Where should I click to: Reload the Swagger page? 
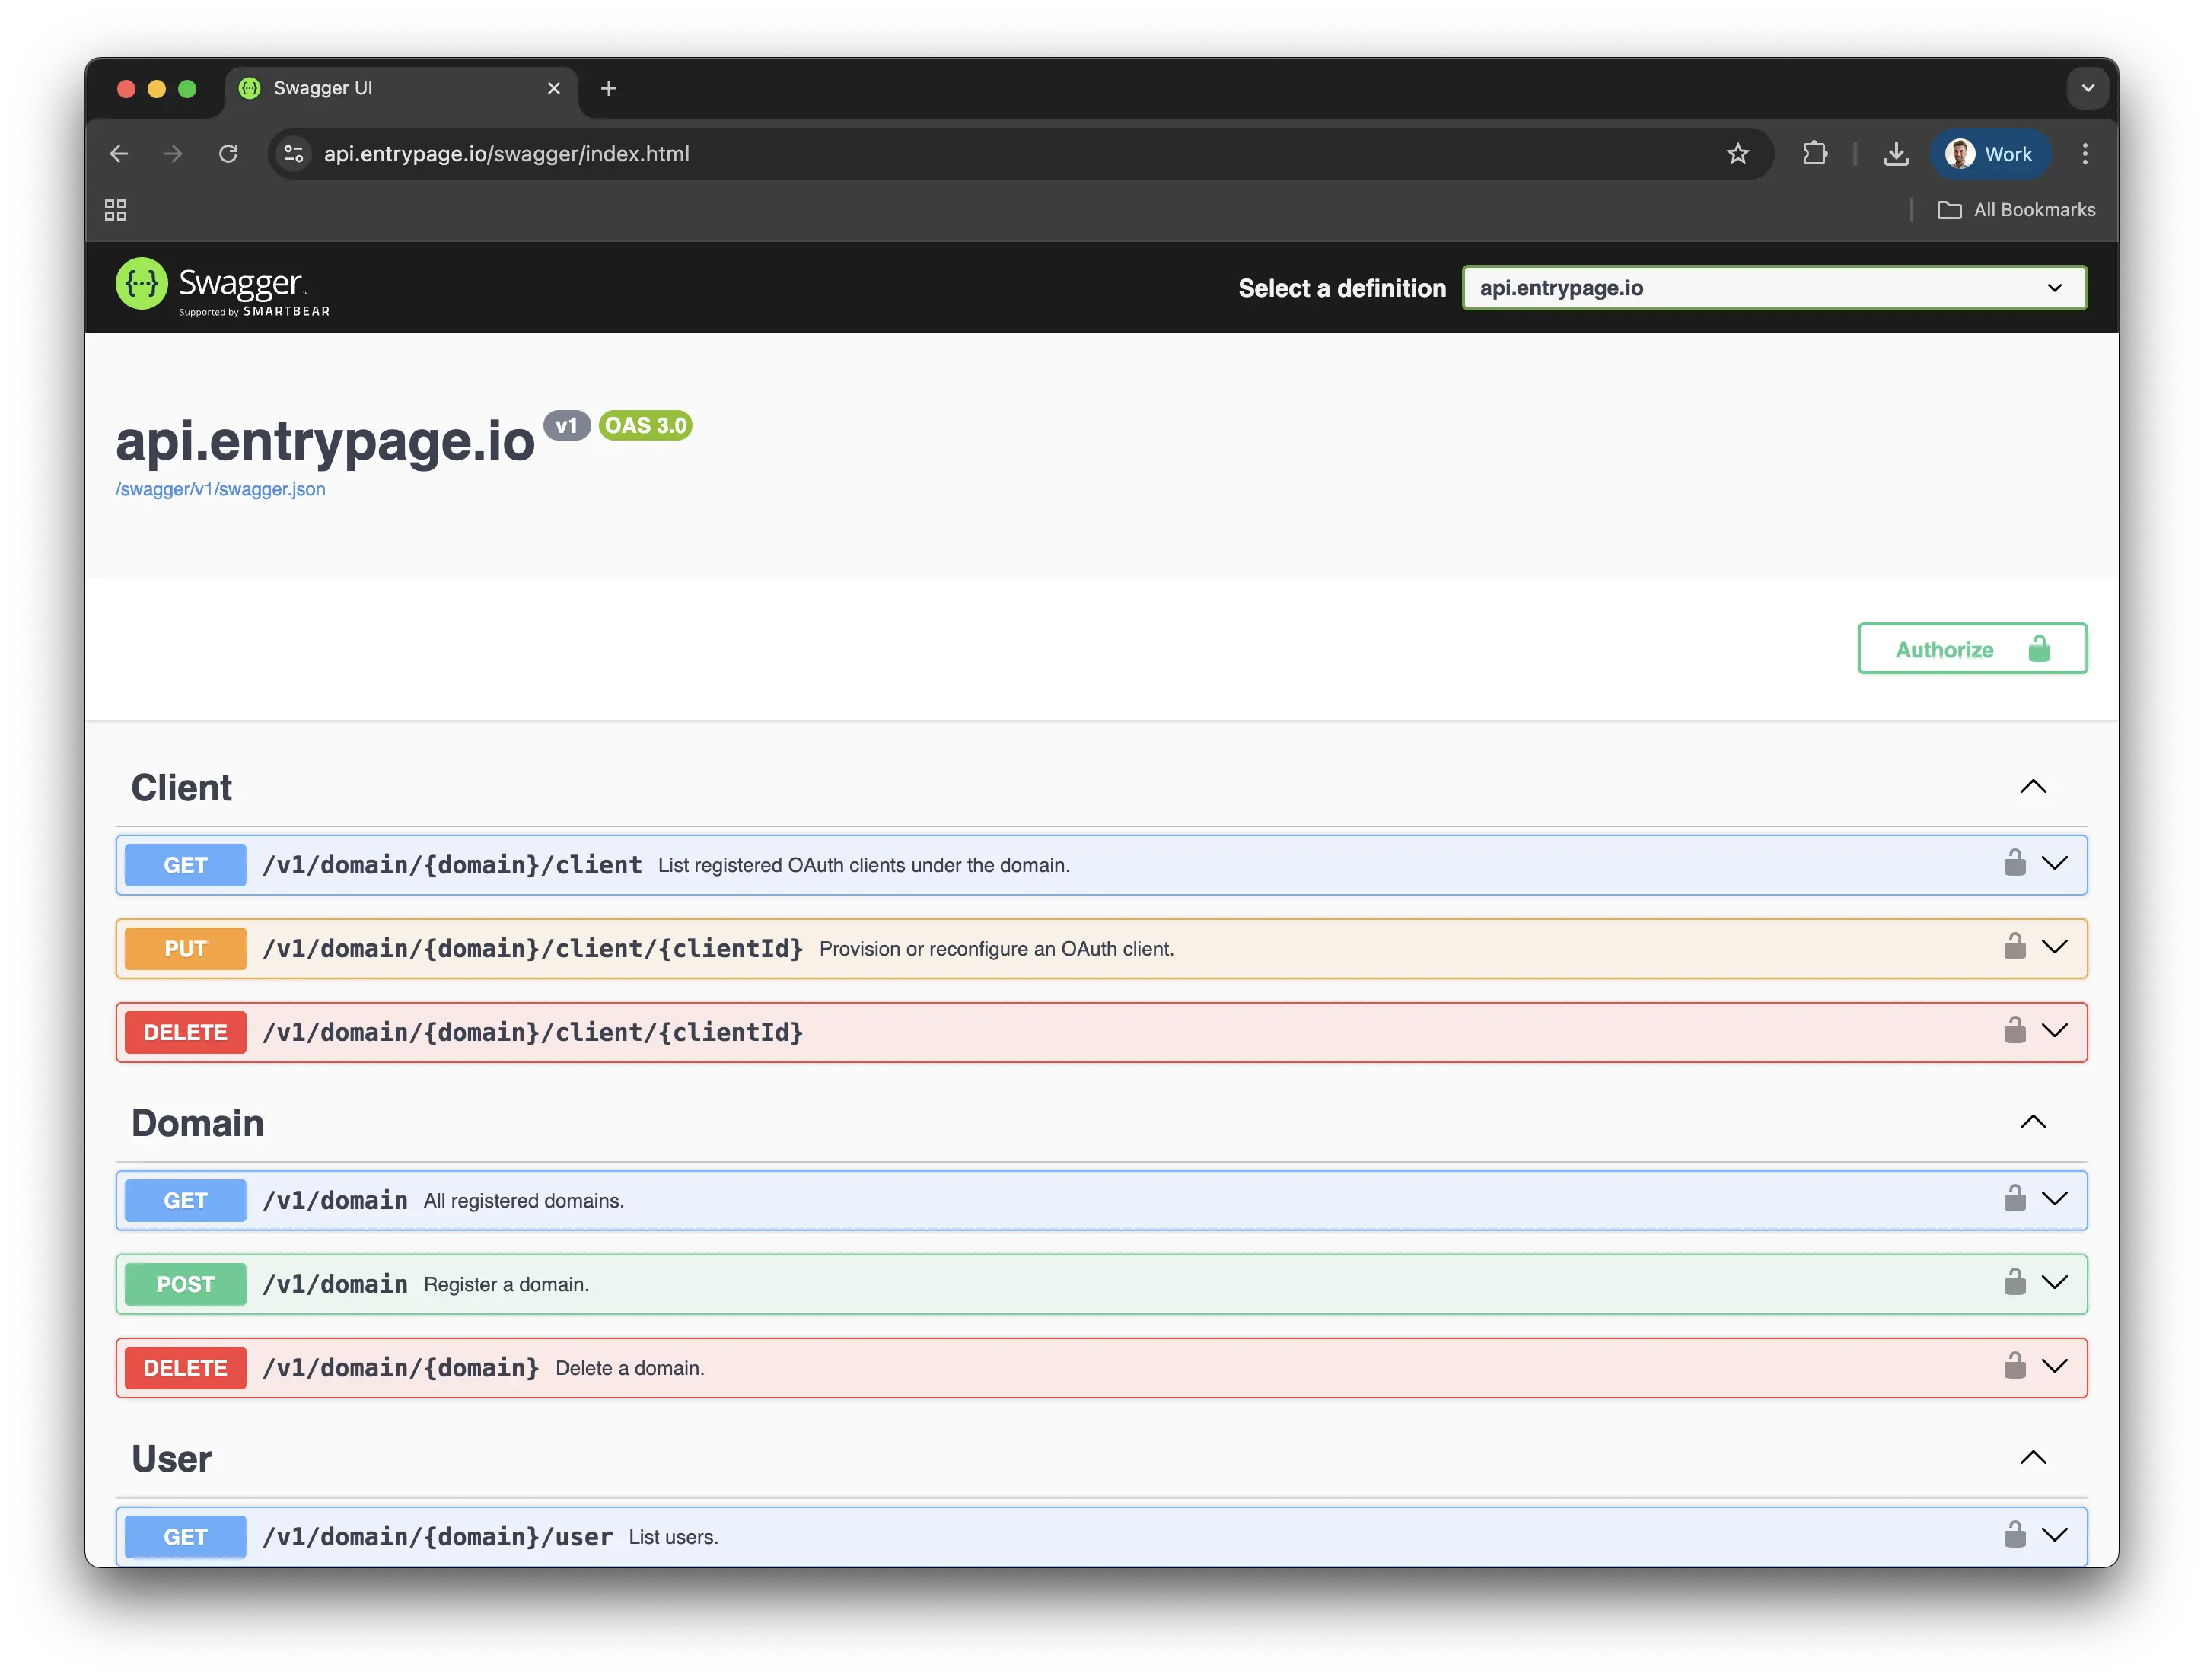229,154
